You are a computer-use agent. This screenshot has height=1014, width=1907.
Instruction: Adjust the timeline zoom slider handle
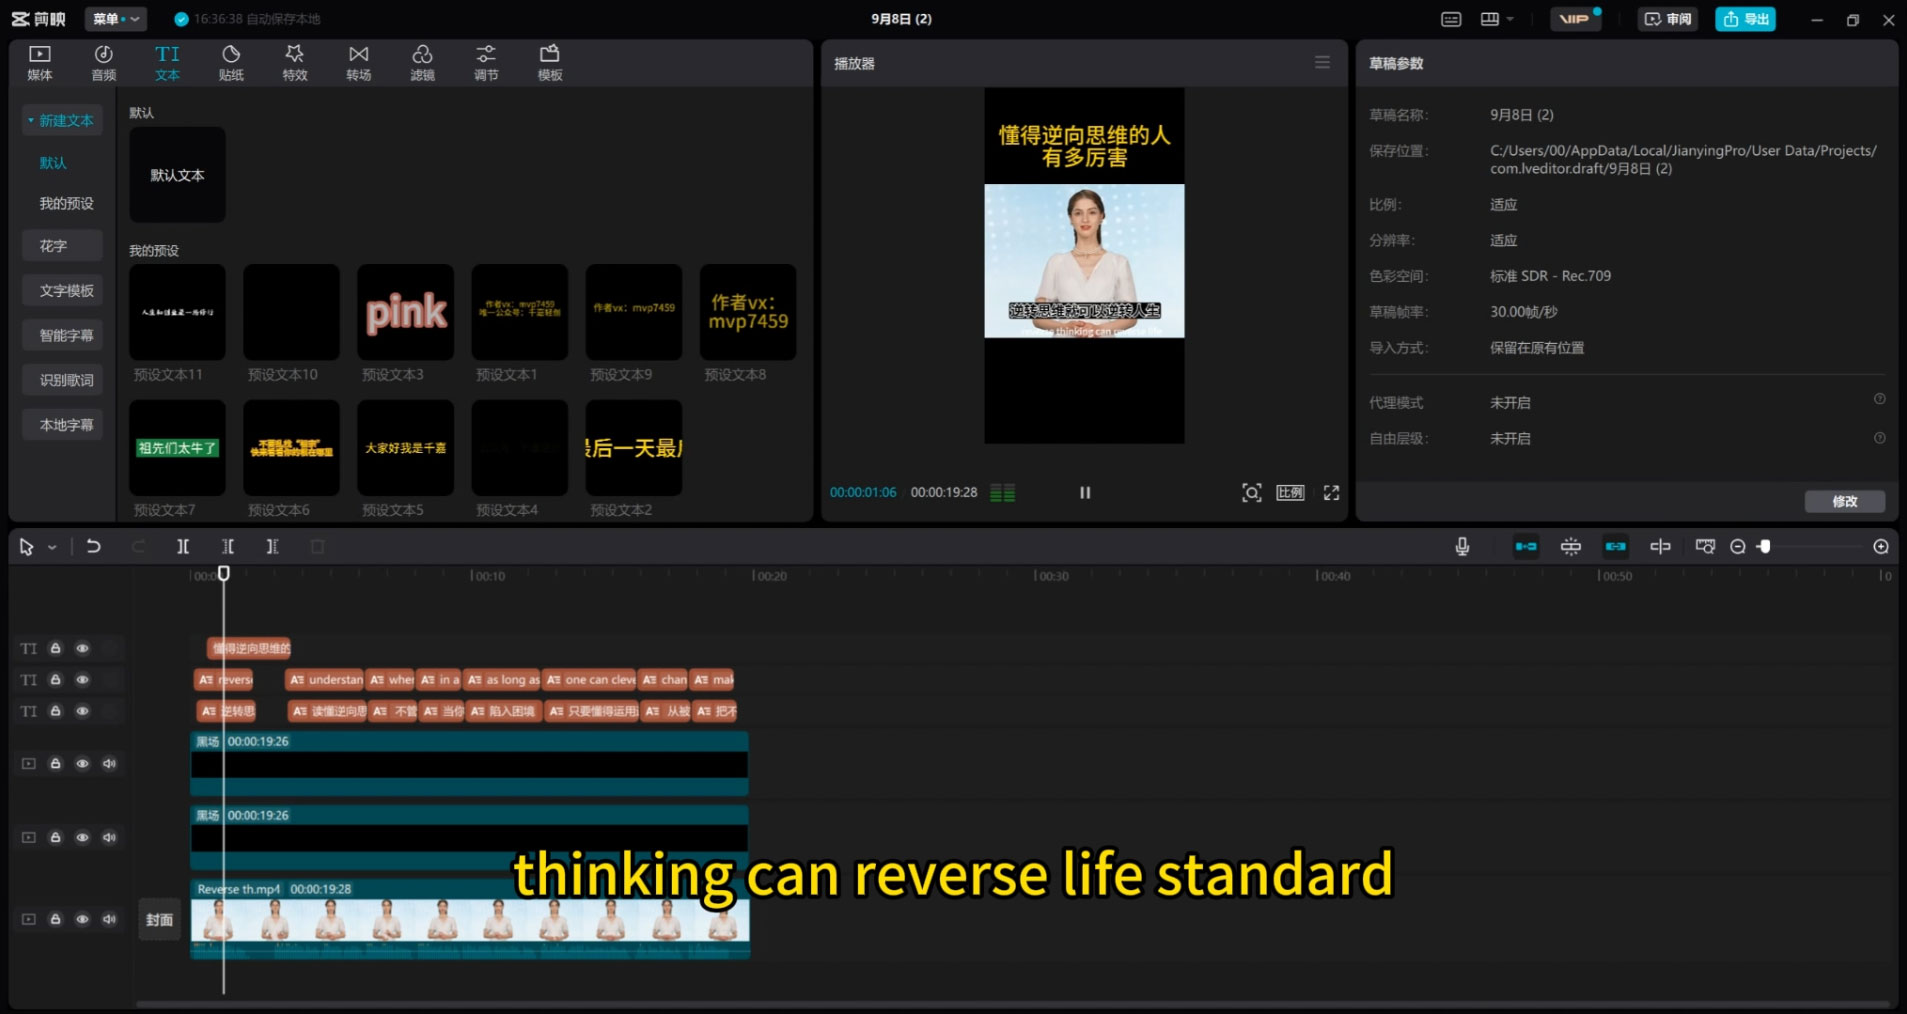[x=1765, y=546]
